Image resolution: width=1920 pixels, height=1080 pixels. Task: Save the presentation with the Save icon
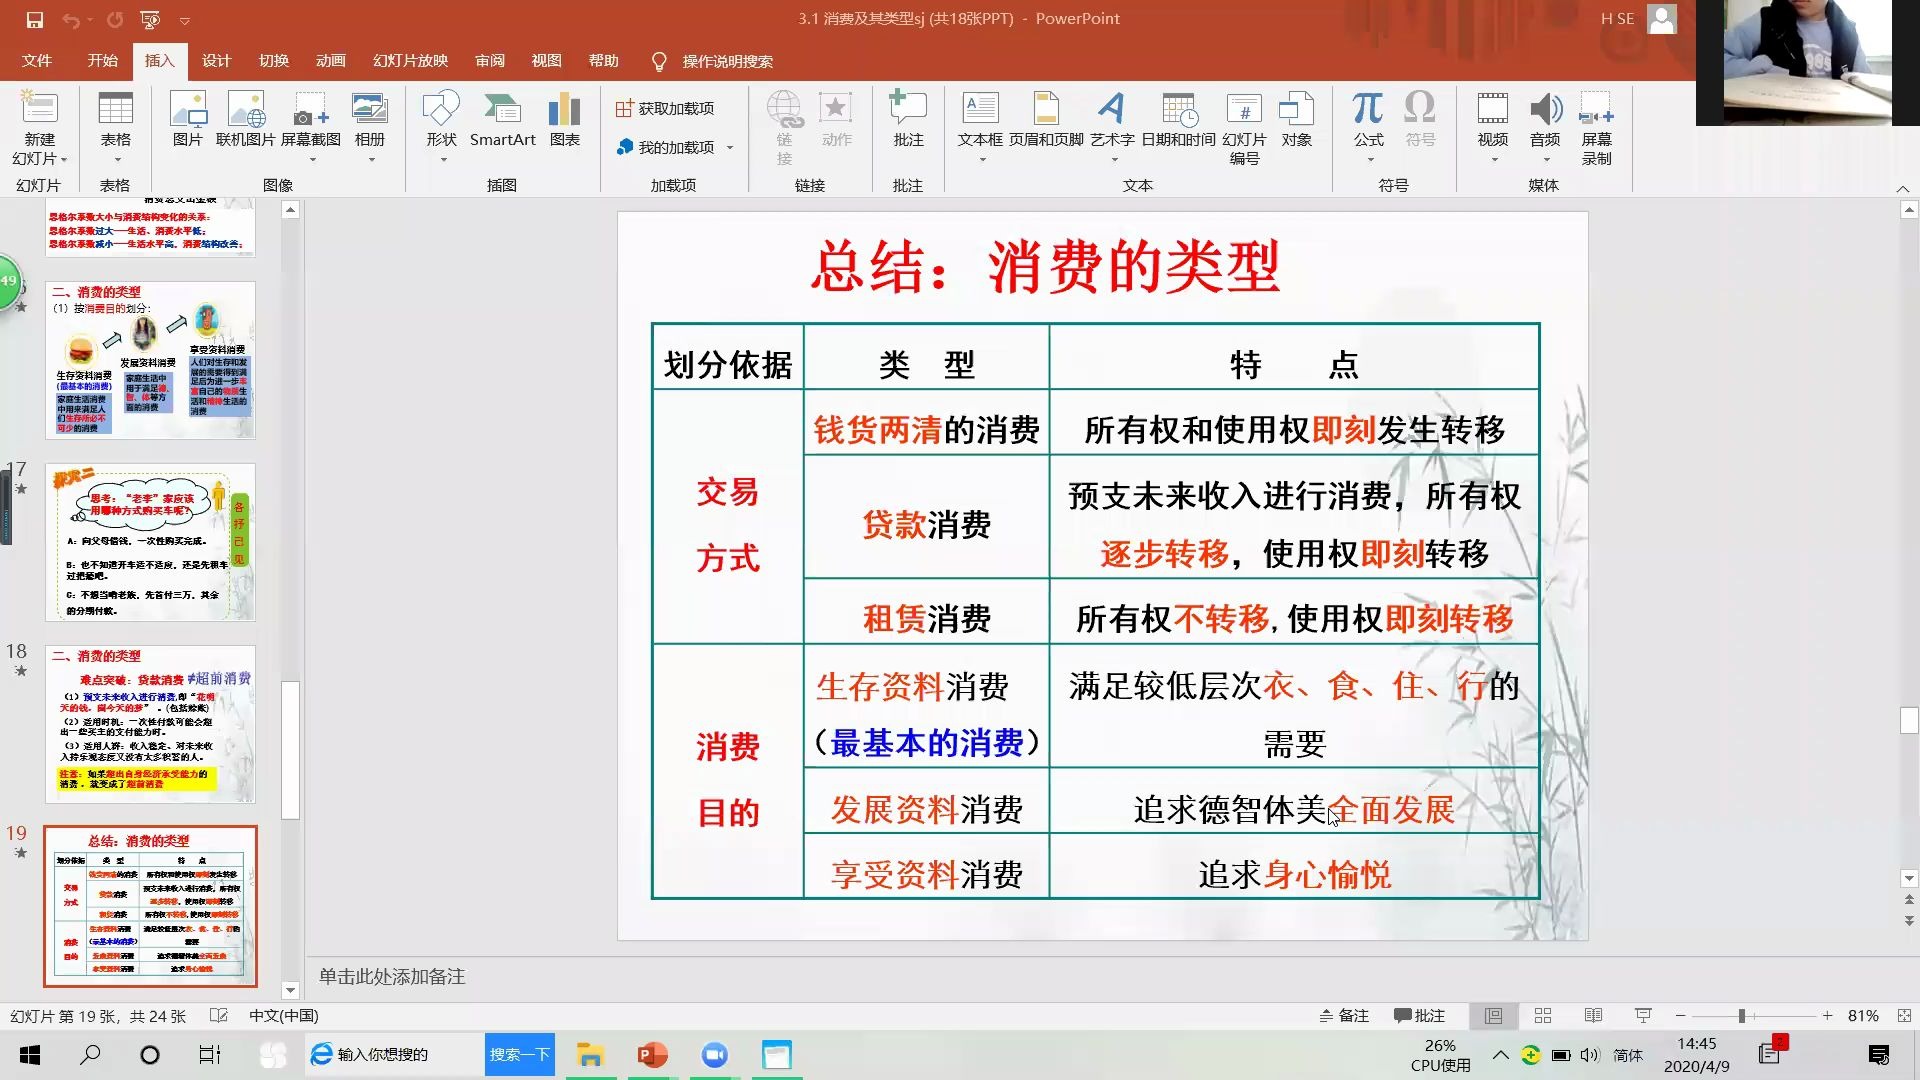[x=34, y=19]
